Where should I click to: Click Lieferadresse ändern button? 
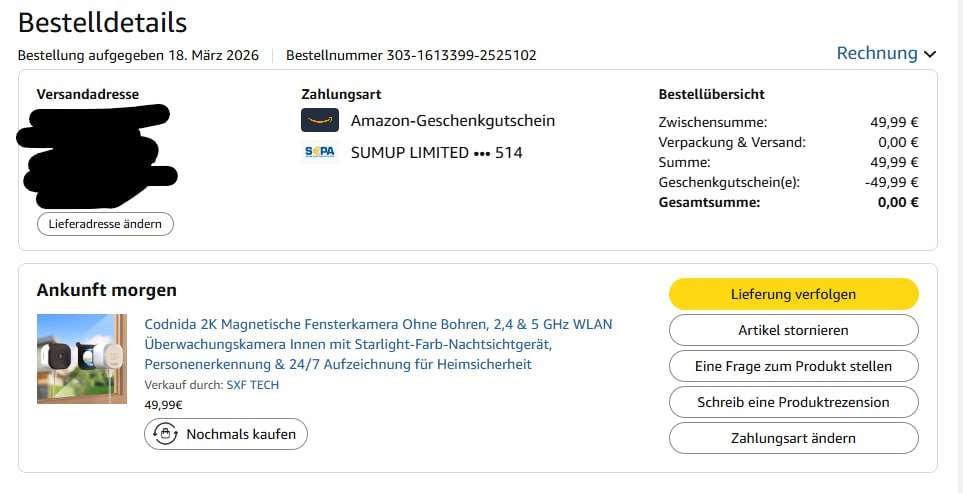[x=105, y=224]
